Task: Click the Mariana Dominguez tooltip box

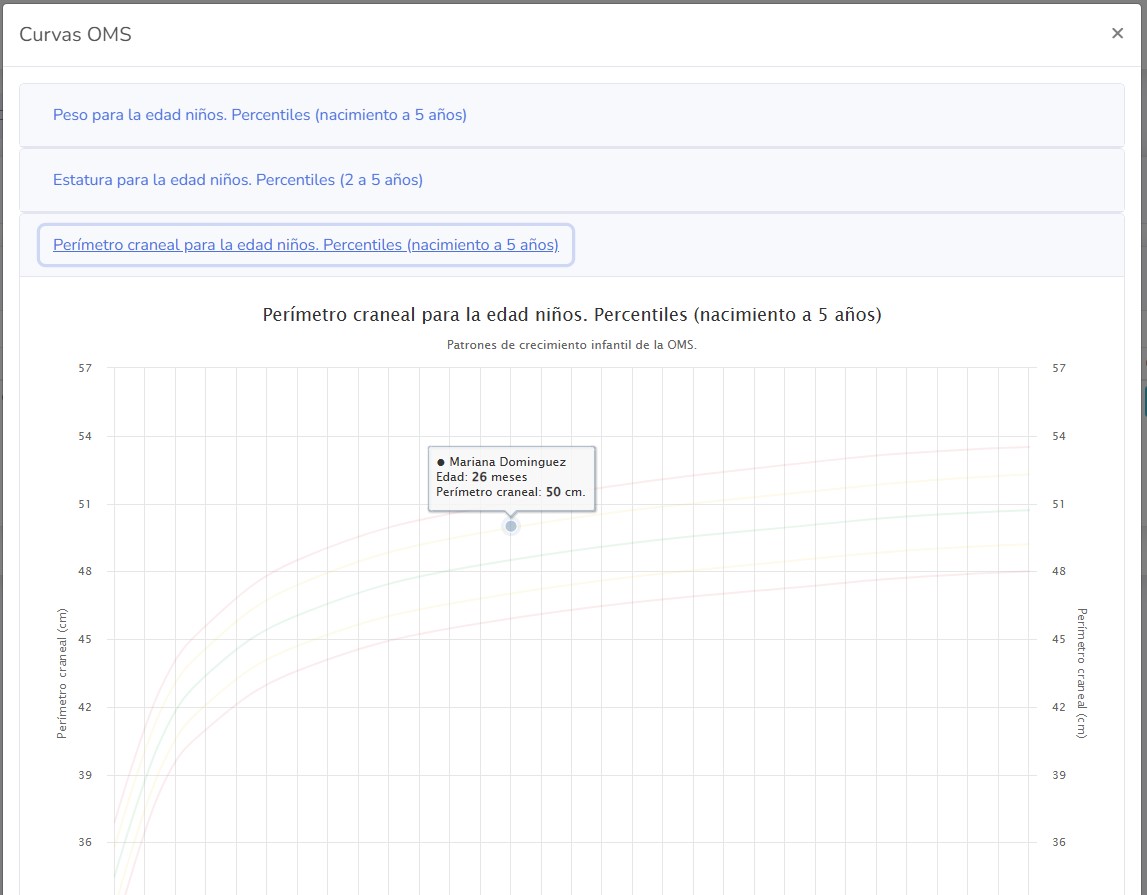Action: click(x=511, y=478)
